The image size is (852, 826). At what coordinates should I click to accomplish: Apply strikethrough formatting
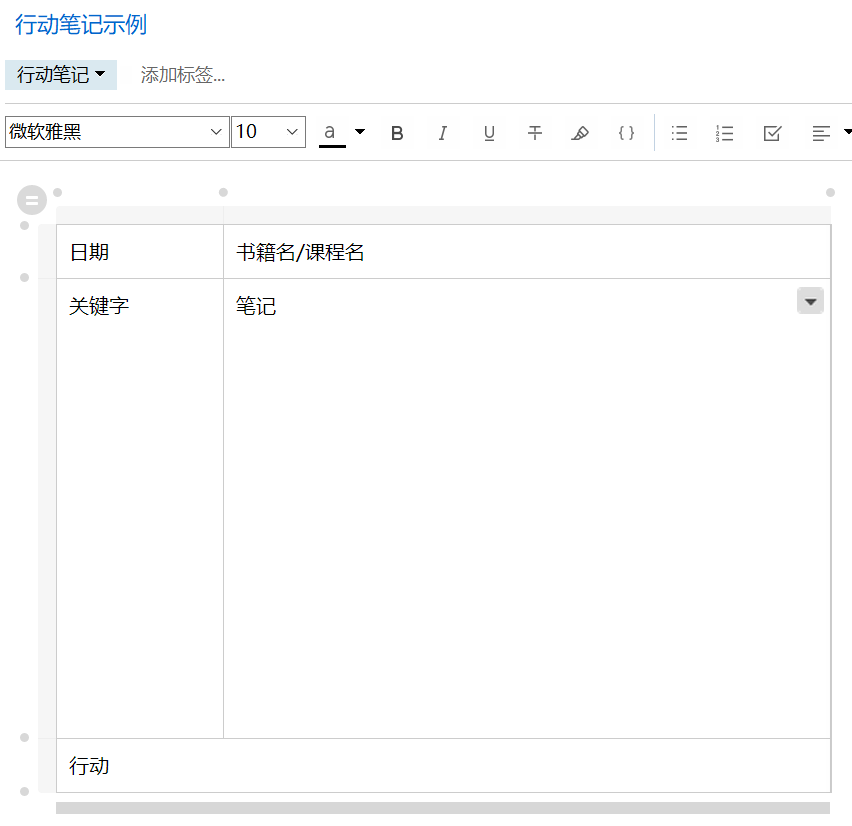pyautogui.click(x=535, y=133)
